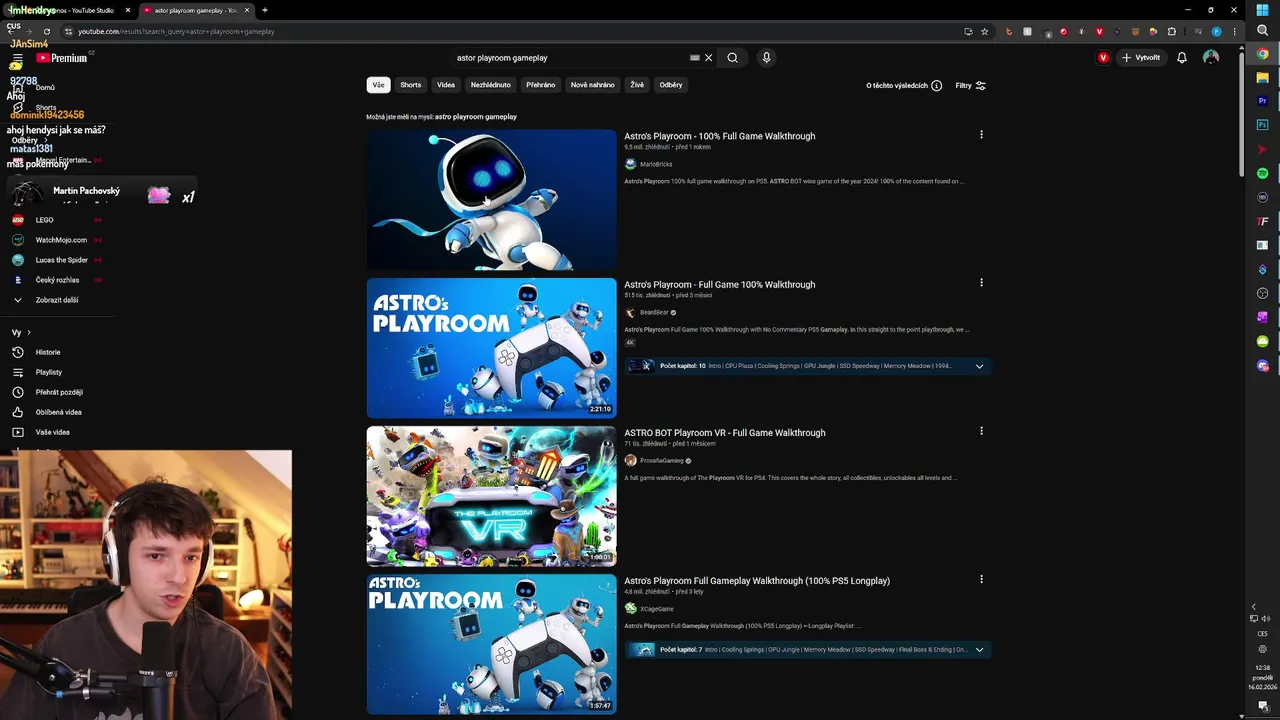
Task: Click the Vytvořit create button
Action: 1141,58
